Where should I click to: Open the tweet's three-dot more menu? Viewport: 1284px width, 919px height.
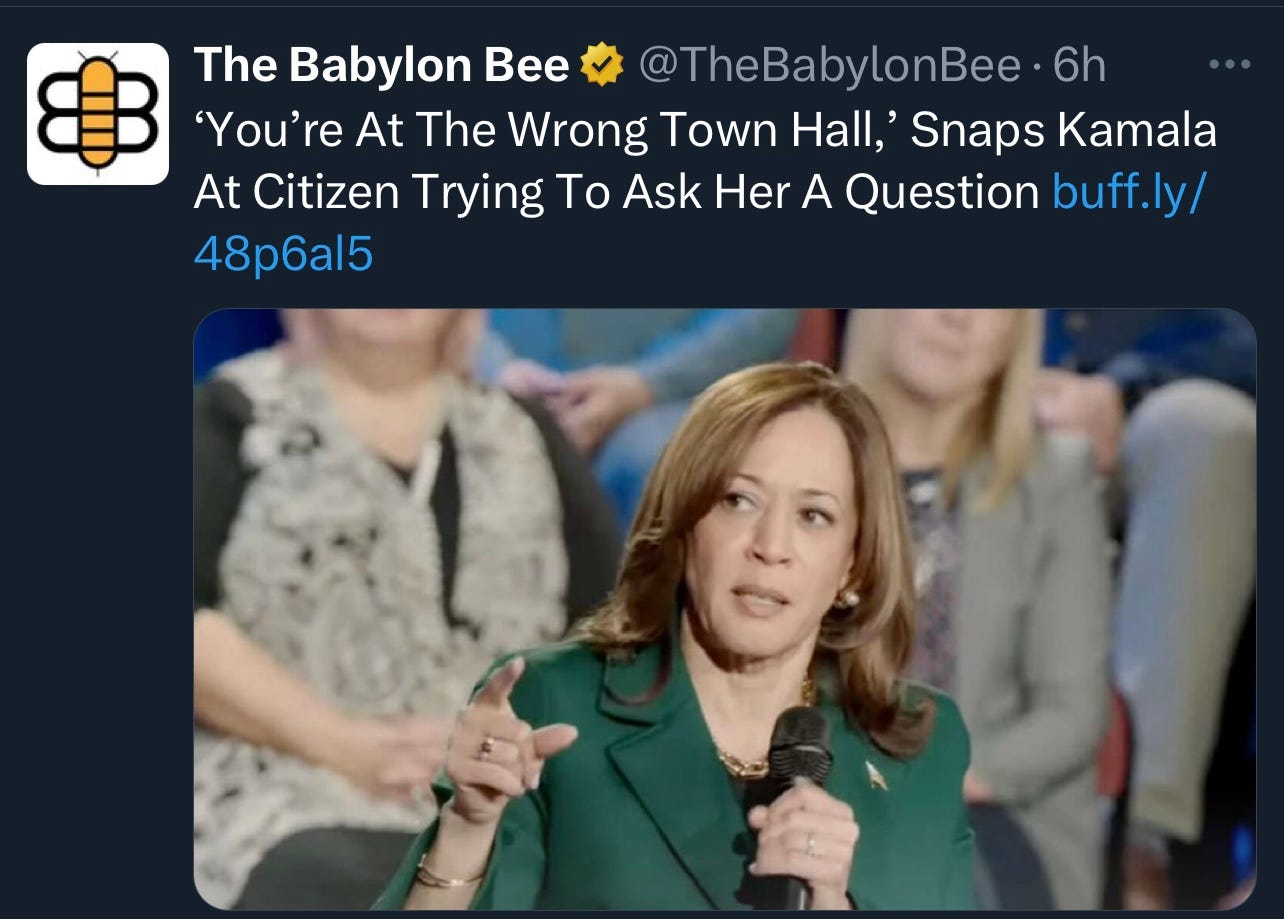pos(1229,65)
